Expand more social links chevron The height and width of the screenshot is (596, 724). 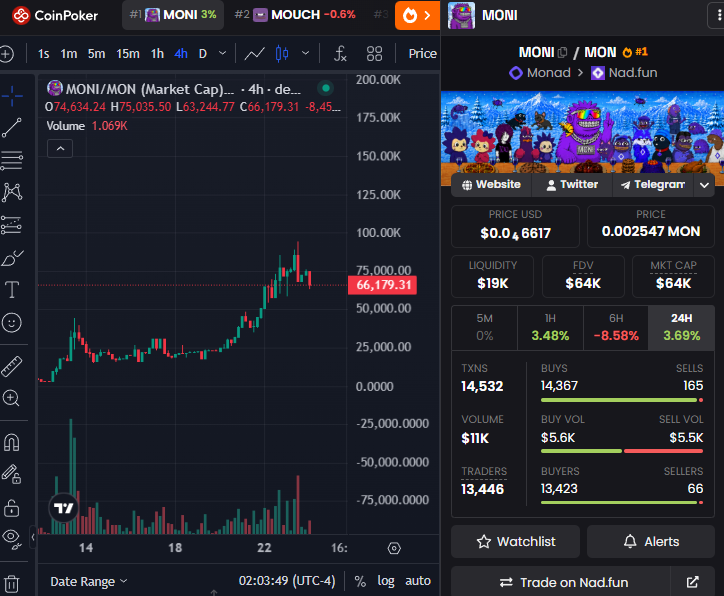click(704, 185)
